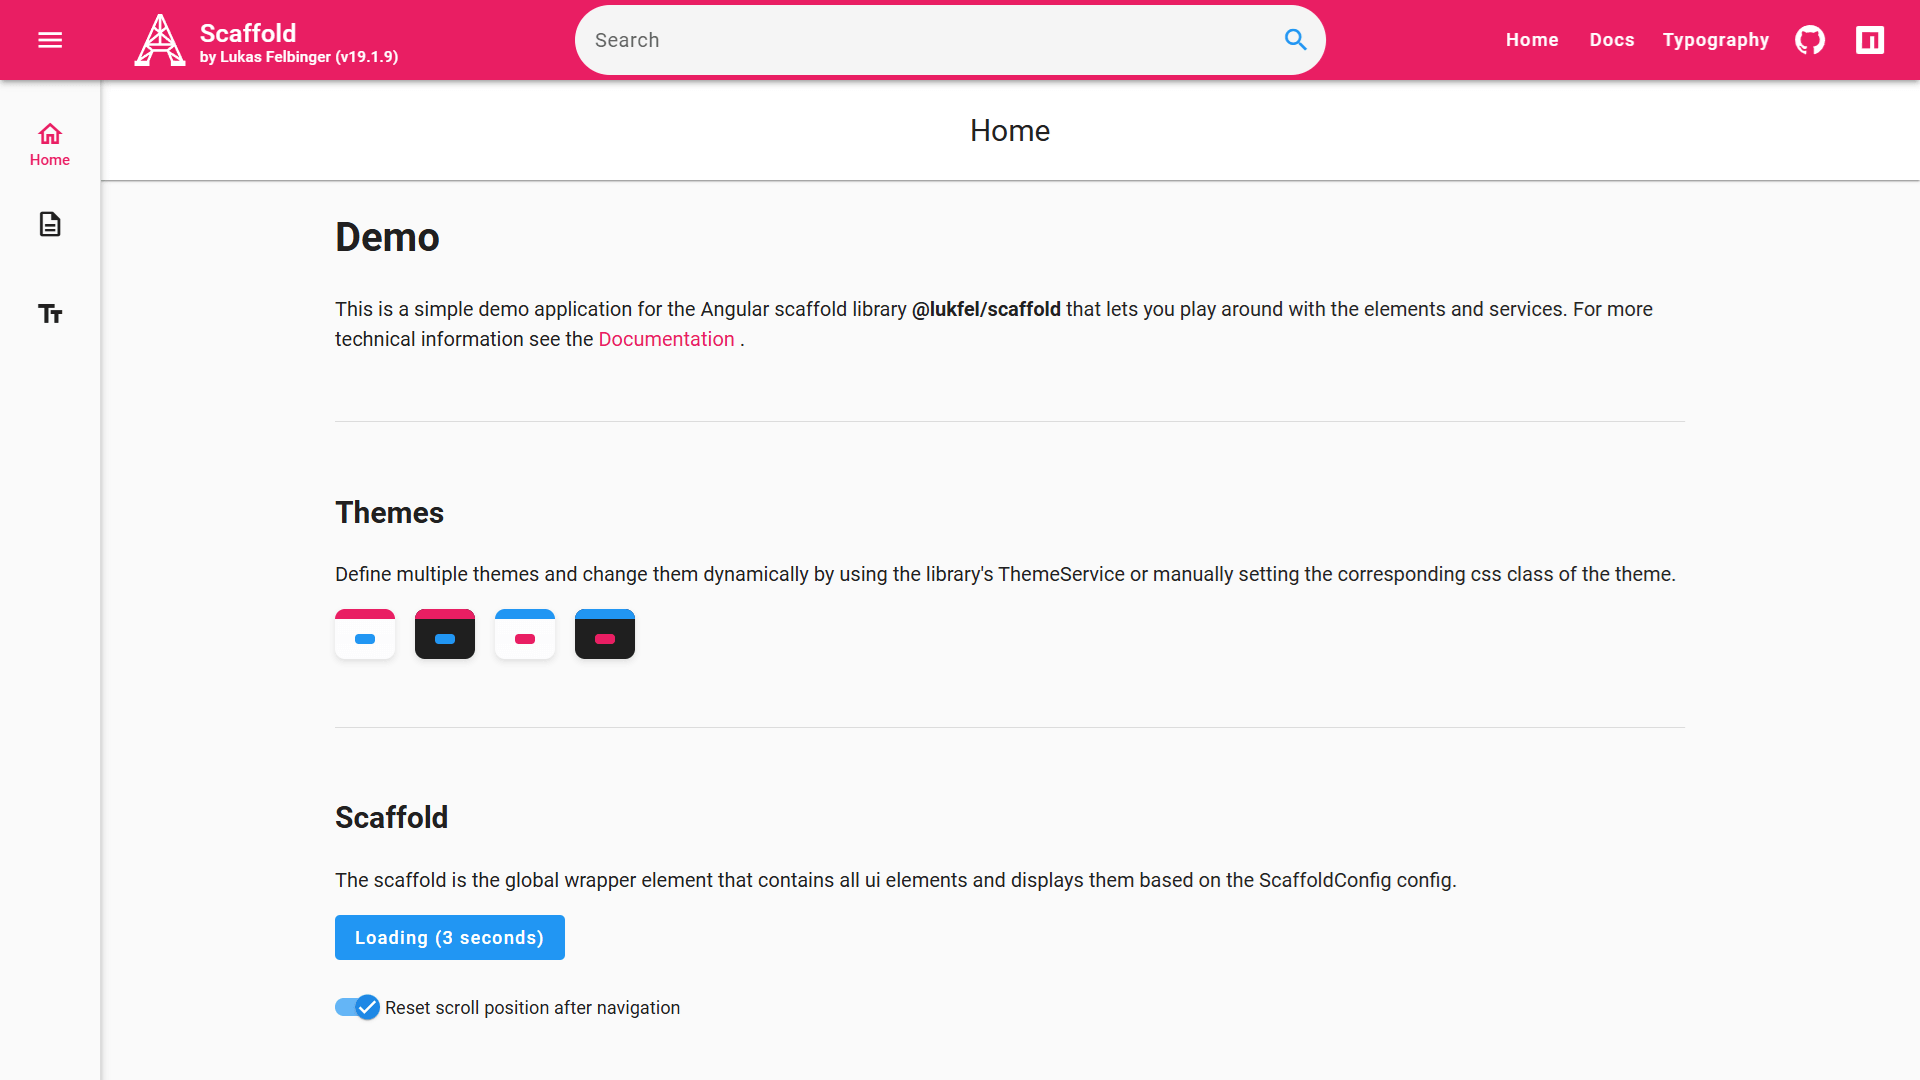Click the Scaffold tower logo
The image size is (1920, 1080).
coord(160,40)
